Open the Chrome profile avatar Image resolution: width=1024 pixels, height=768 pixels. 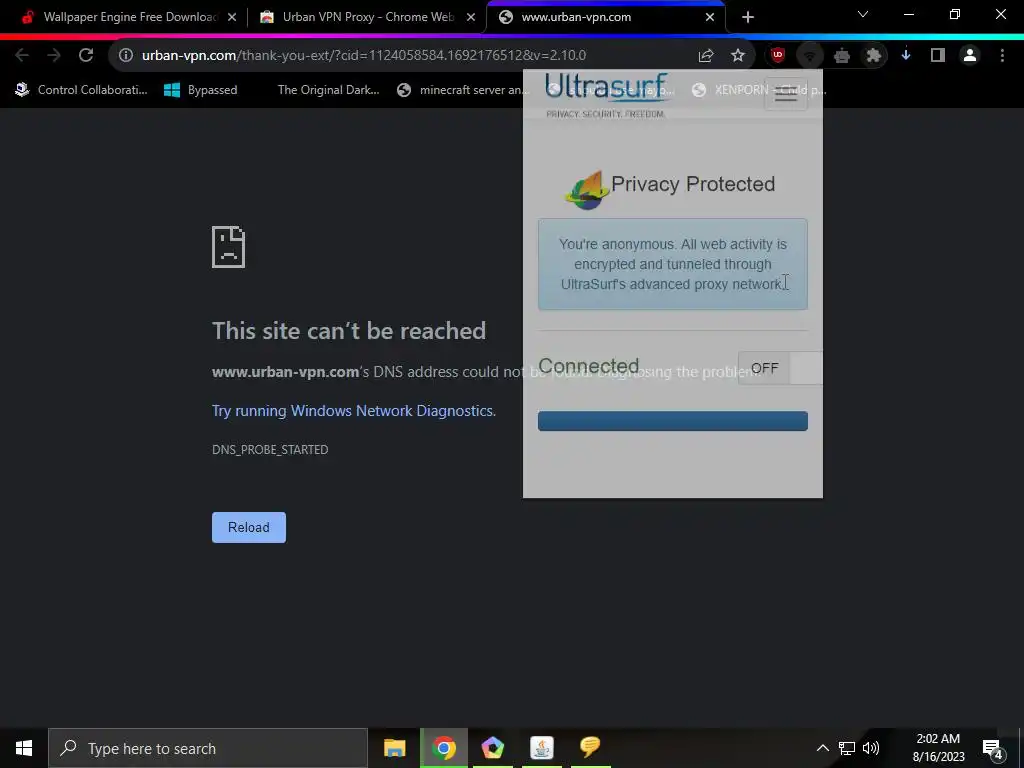[970, 56]
